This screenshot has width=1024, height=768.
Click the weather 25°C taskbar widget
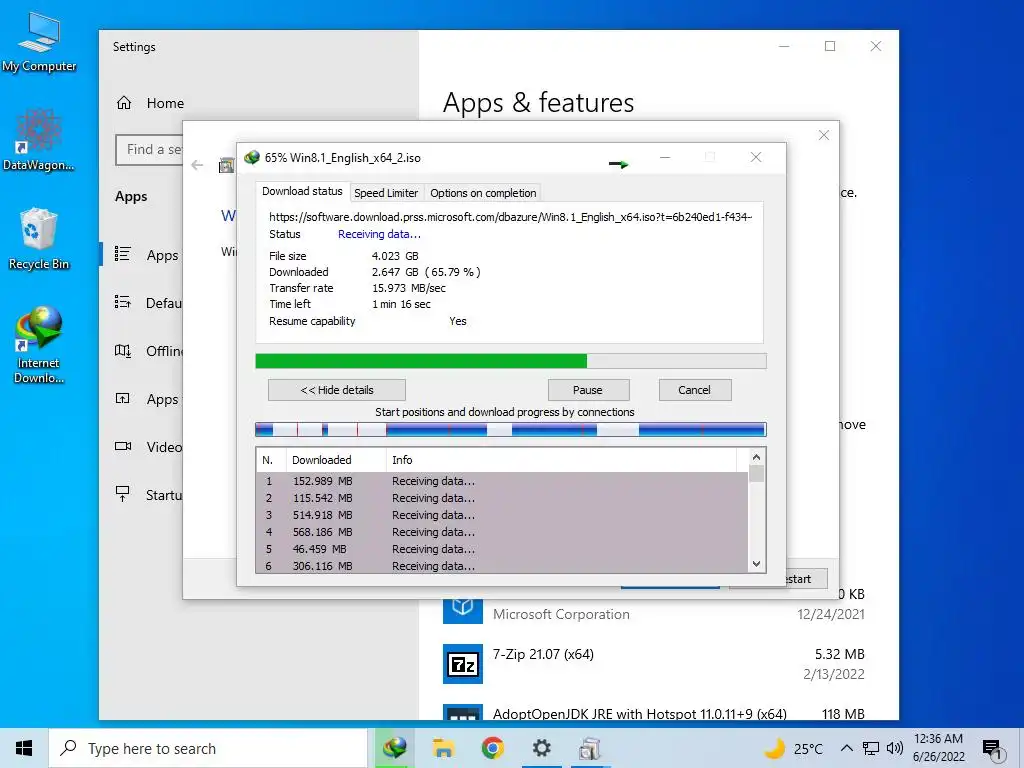pos(793,748)
